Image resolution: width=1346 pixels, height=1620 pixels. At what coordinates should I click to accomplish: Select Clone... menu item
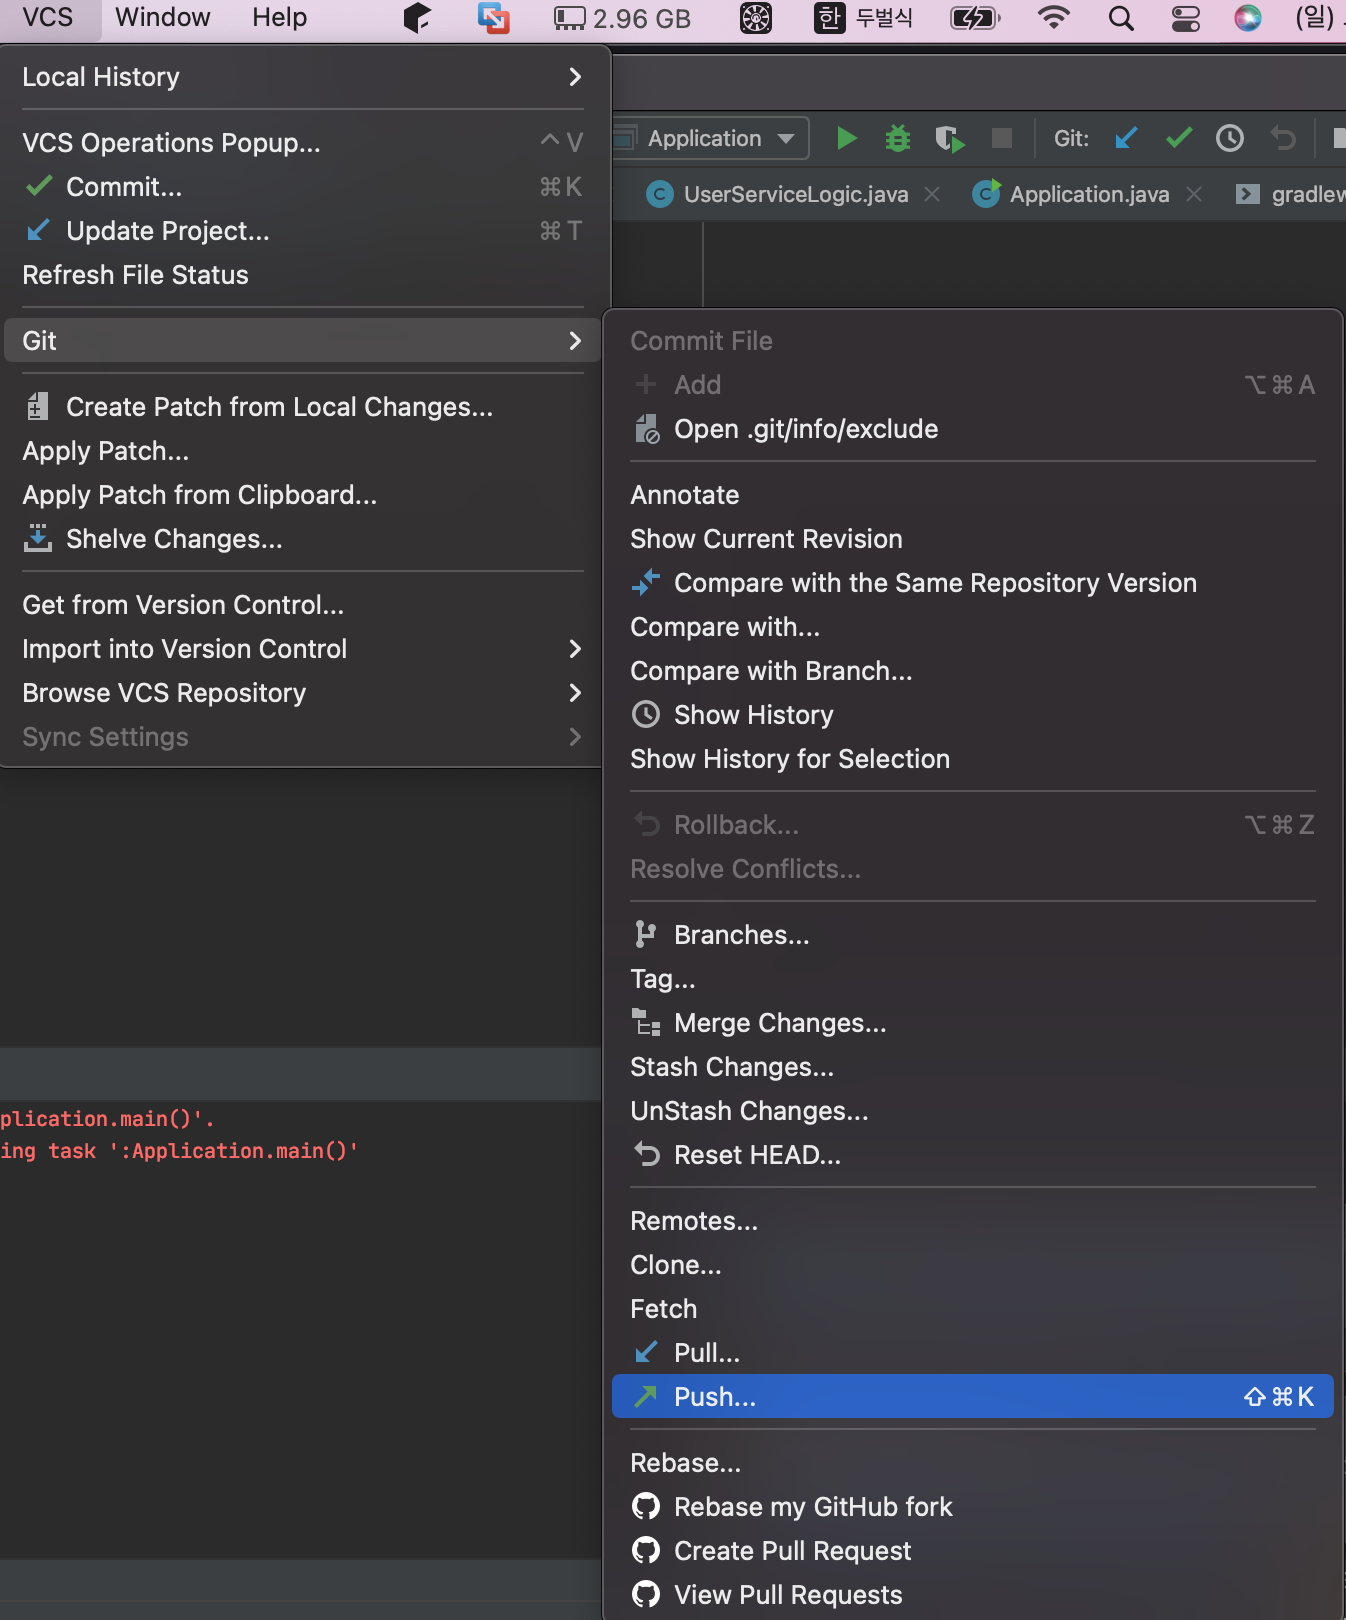[x=972, y=1265]
